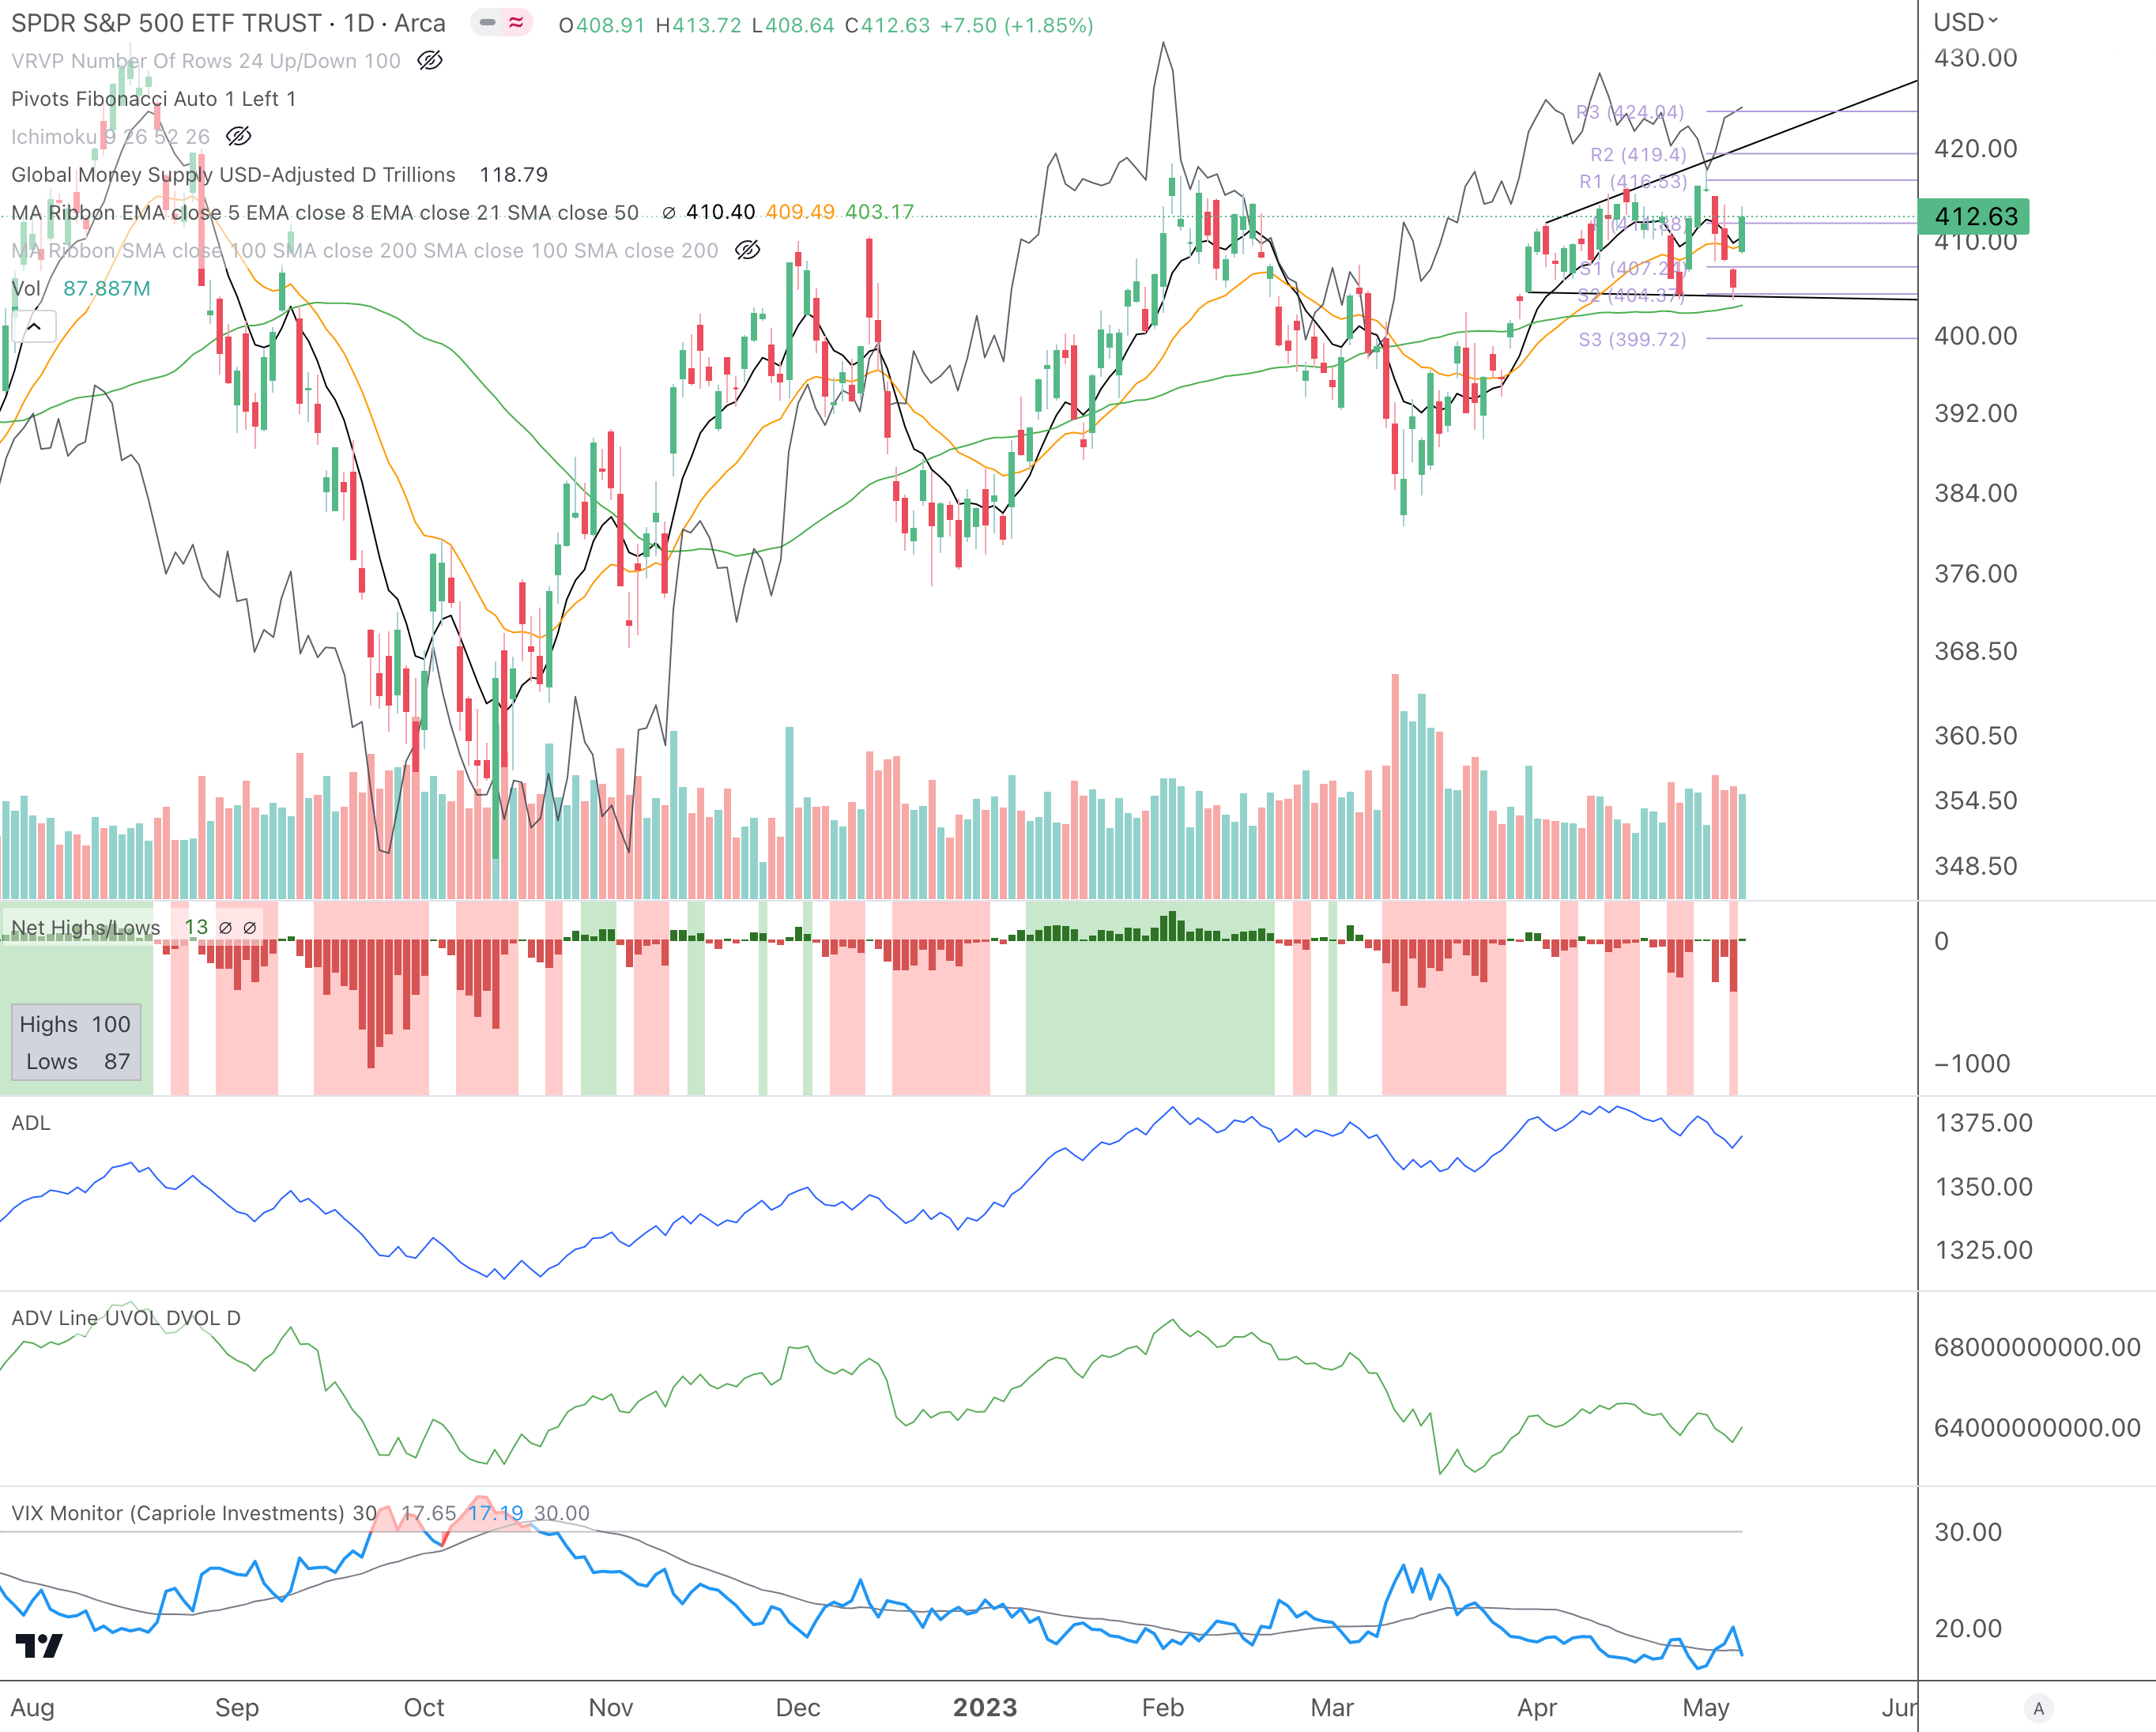
Task: Click the S1 (407.24) pivot label
Action: (x=1632, y=268)
